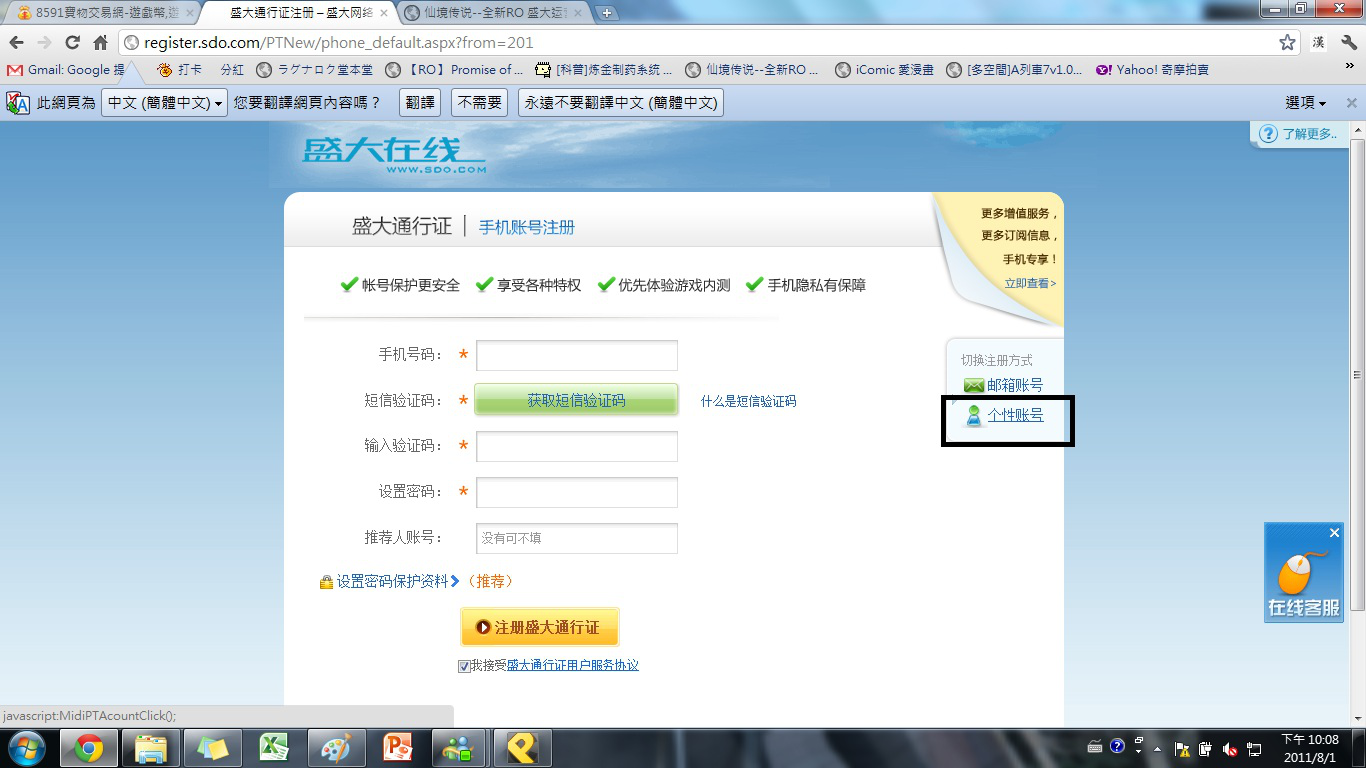1366x768 pixels.
Task: Click the 翻譯 translate button
Action: (420, 103)
